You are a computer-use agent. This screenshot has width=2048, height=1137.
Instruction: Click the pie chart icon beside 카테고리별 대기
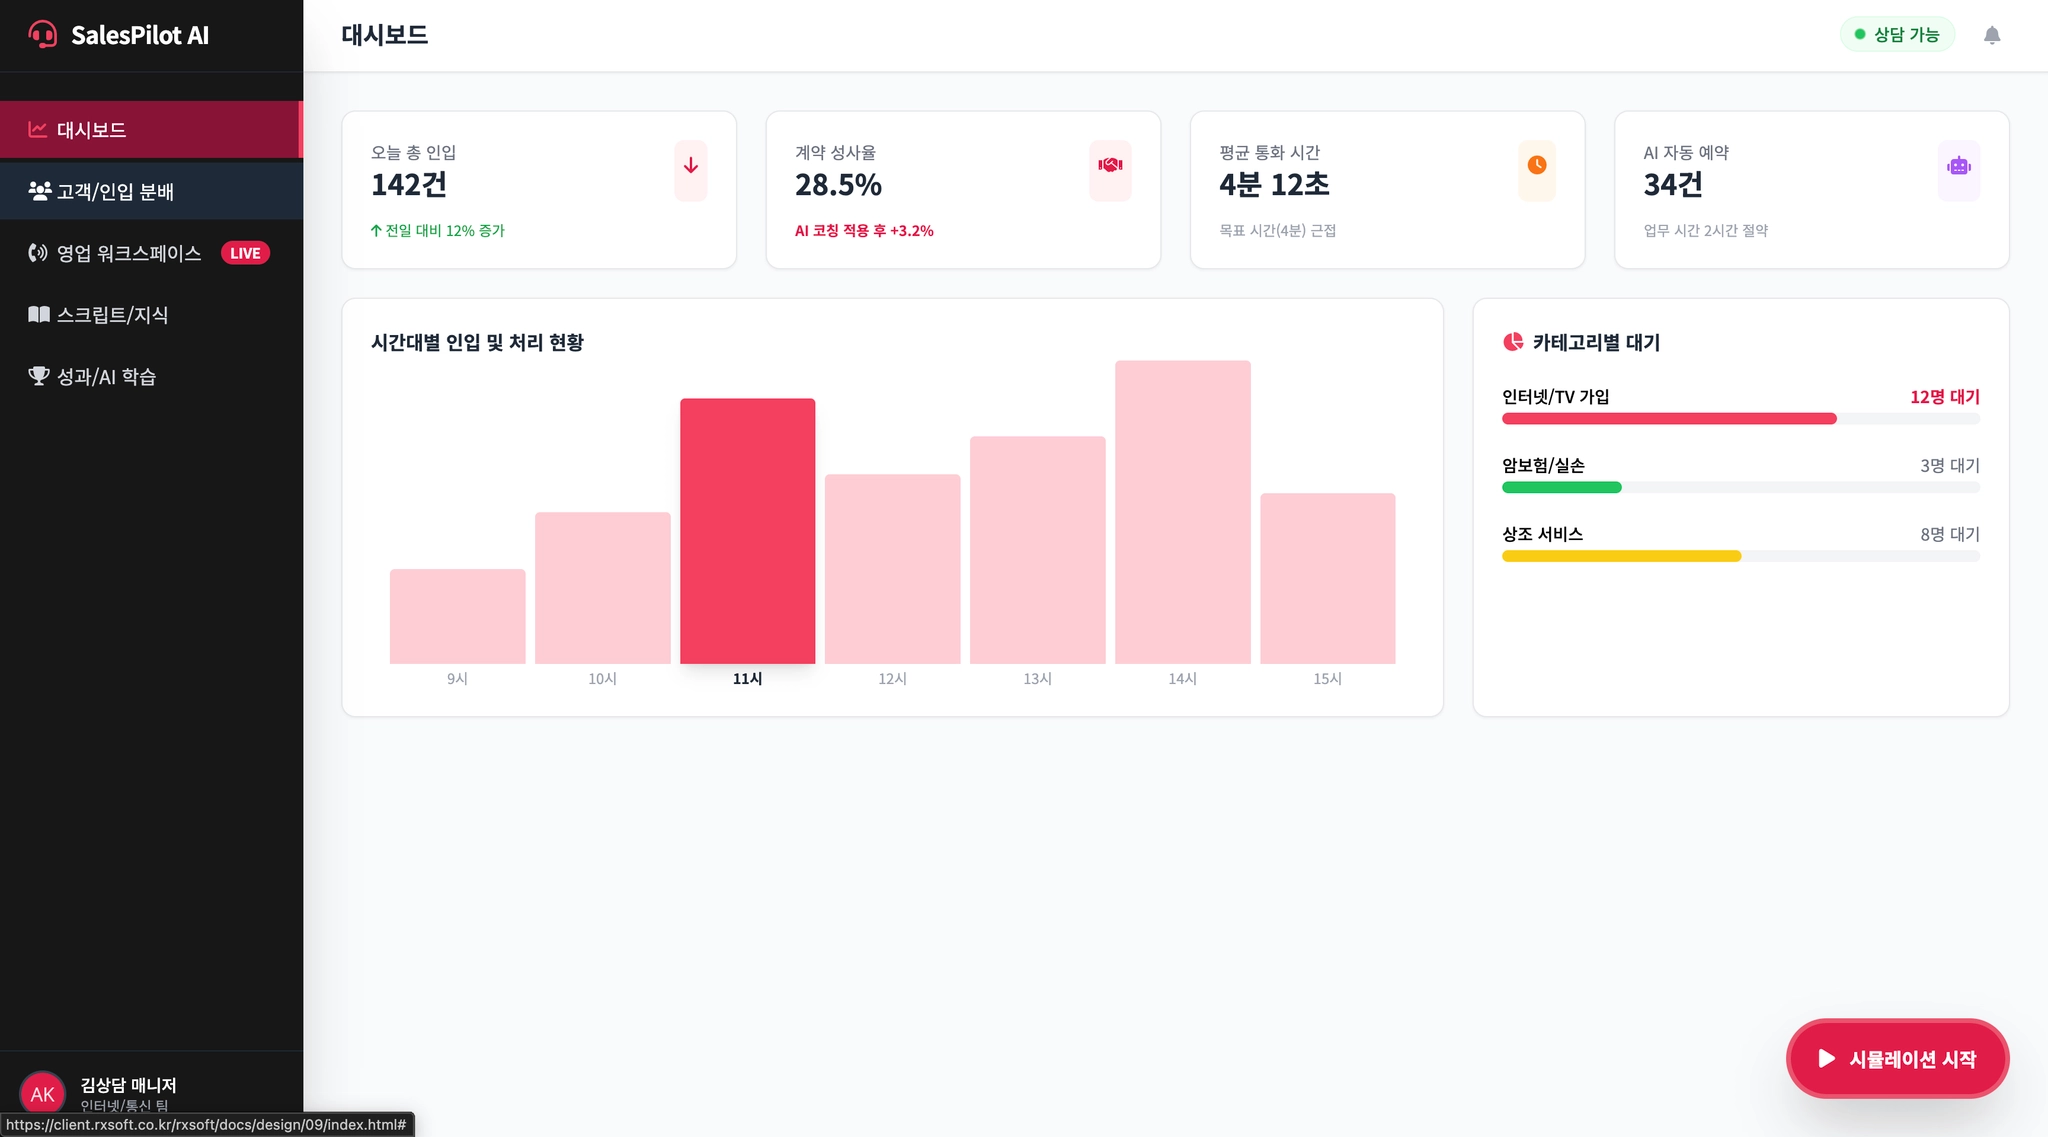1512,342
